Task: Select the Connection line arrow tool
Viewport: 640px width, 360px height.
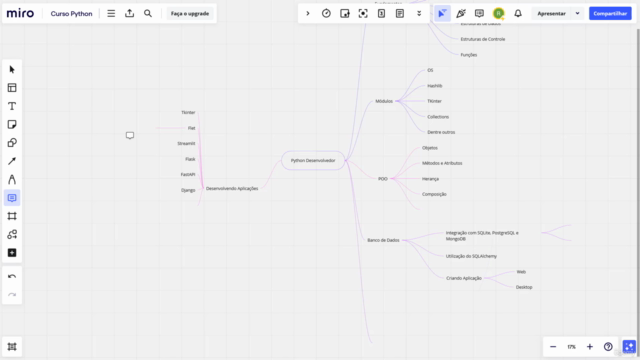Action: pos(12,161)
